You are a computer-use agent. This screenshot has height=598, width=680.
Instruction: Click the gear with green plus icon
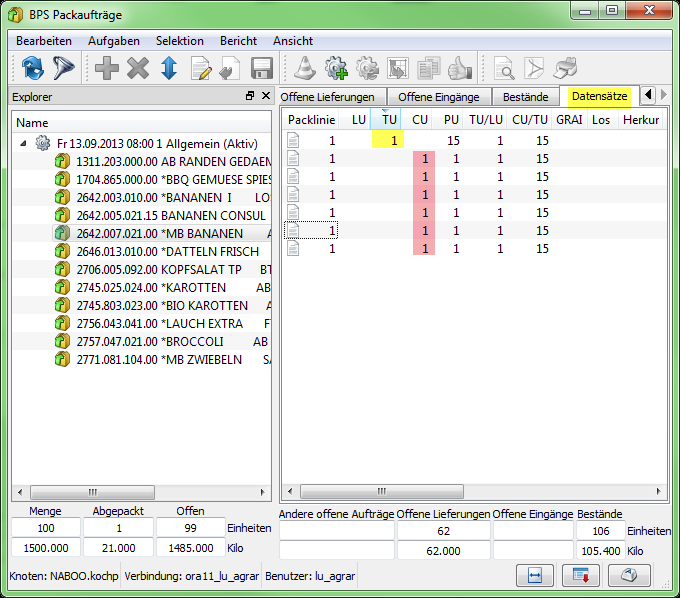pyautogui.click(x=337, y=68)
